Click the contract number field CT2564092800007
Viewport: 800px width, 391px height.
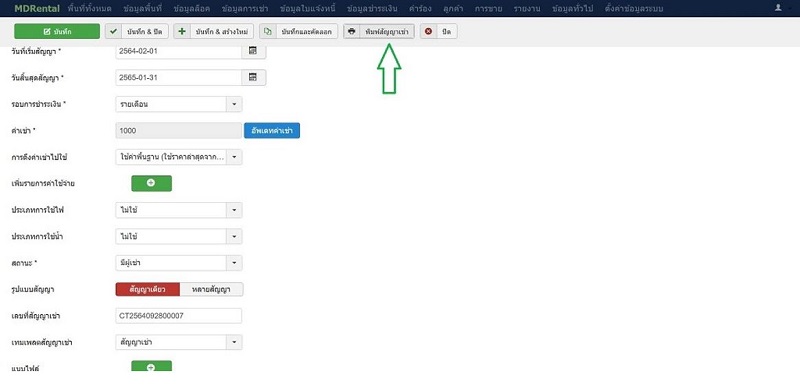point(179,316)
